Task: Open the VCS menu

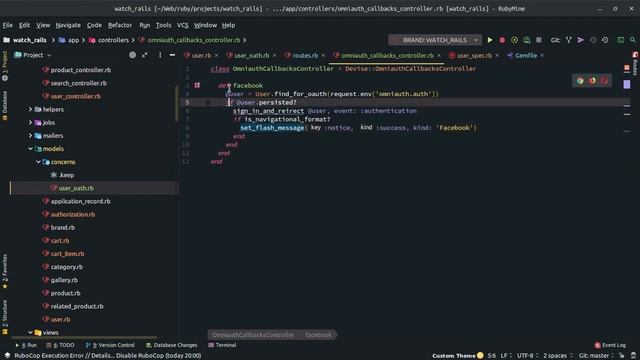Action: (182, 25)
